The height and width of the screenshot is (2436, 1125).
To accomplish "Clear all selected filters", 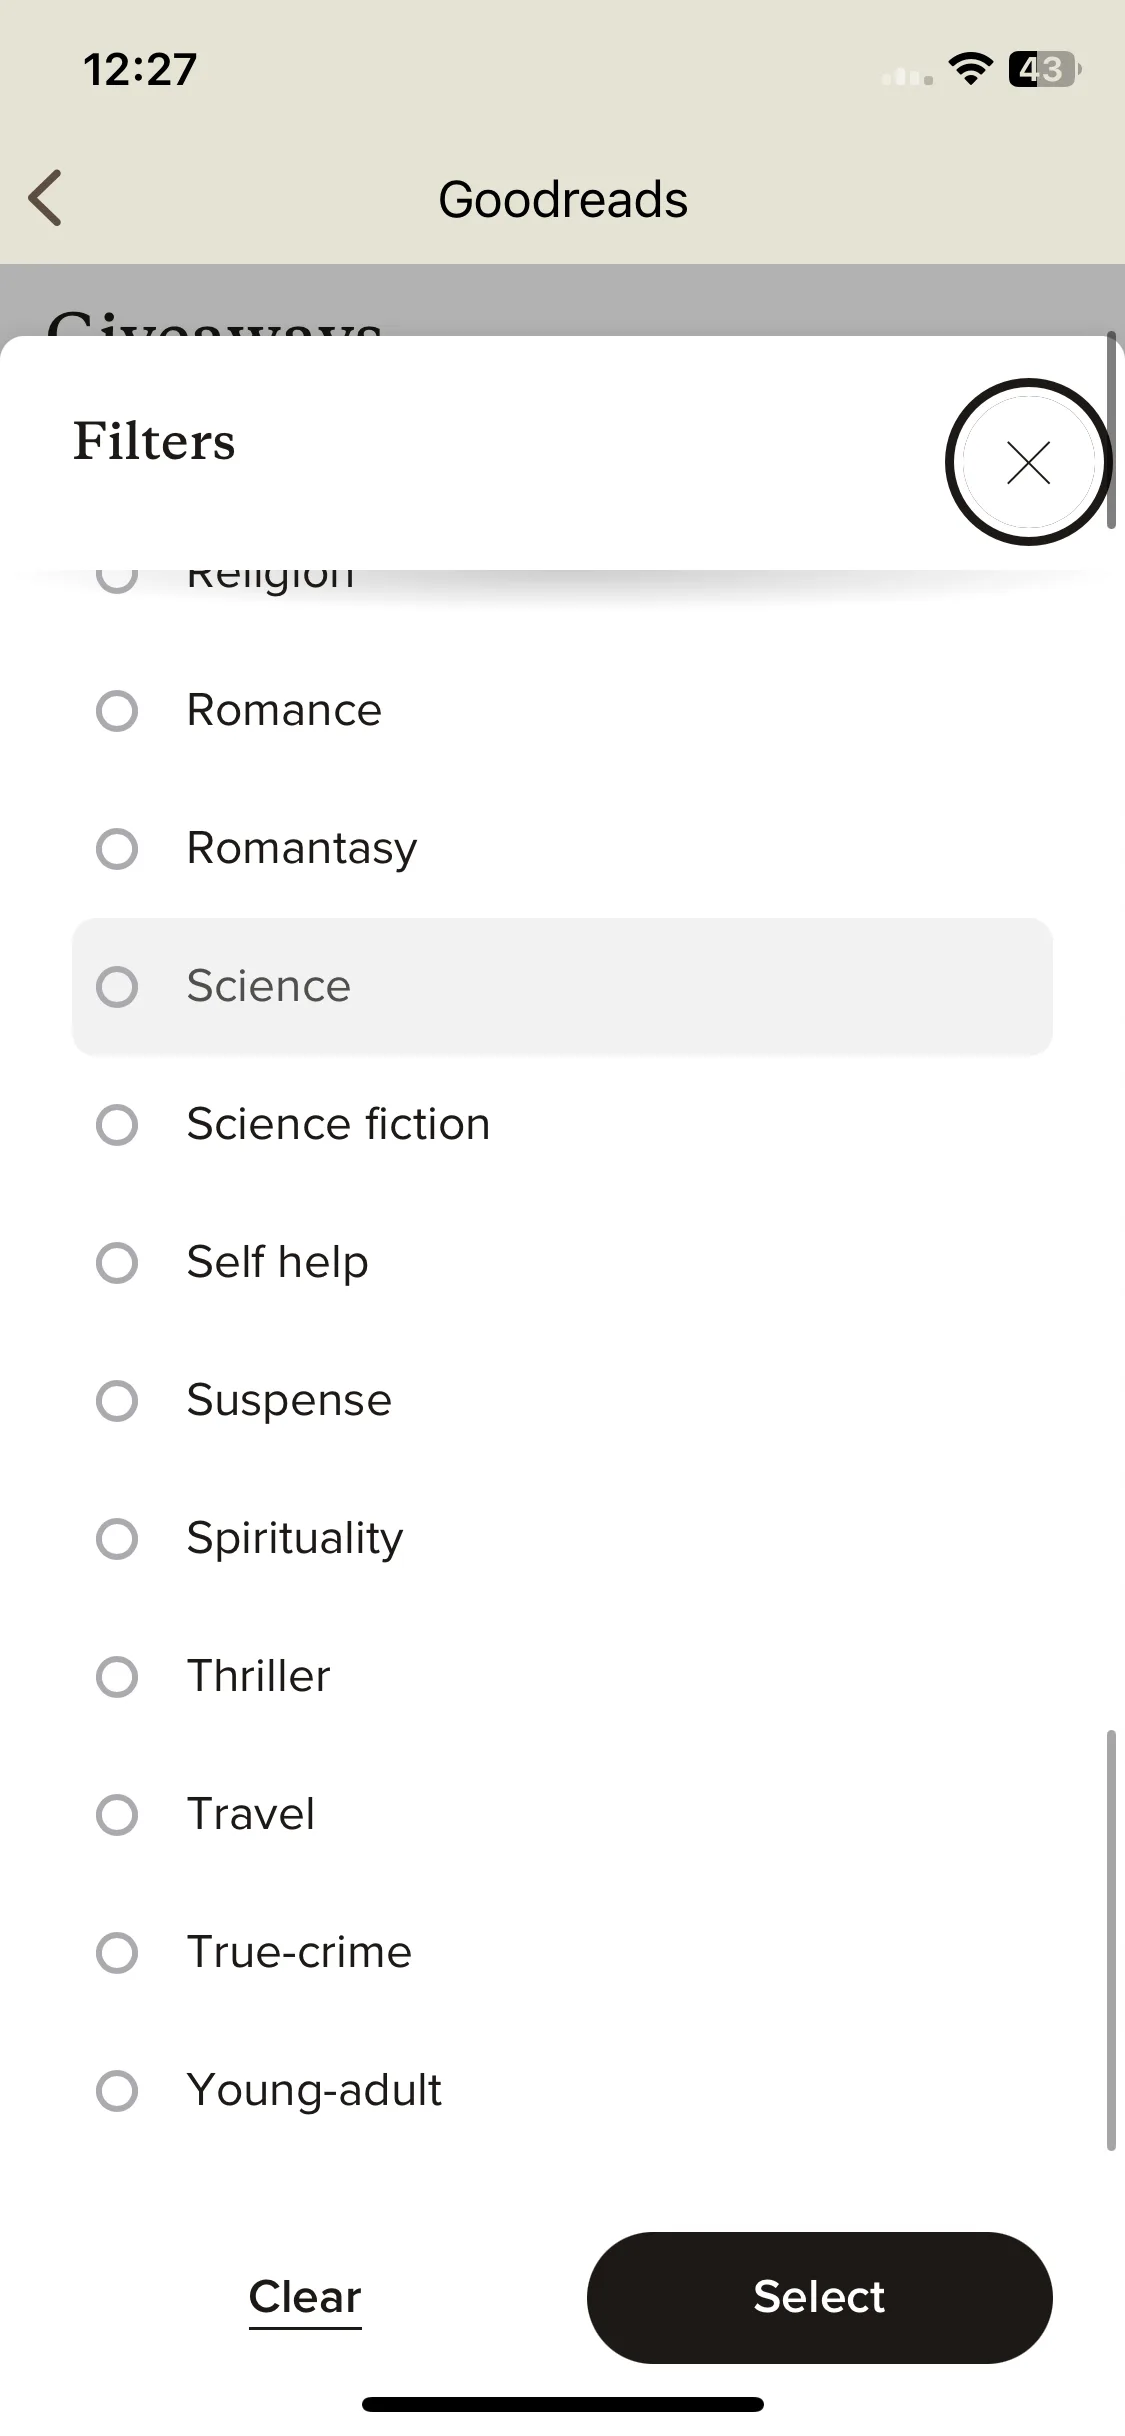I will tap(305, 2297).
